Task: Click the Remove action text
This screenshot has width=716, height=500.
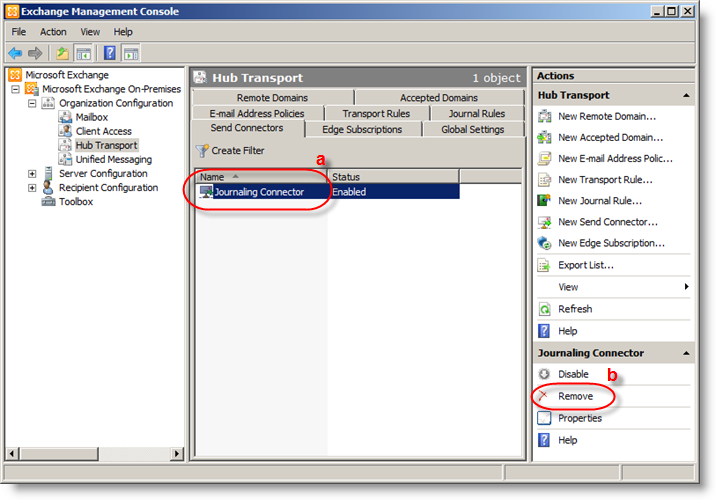Action: point(575,396)
